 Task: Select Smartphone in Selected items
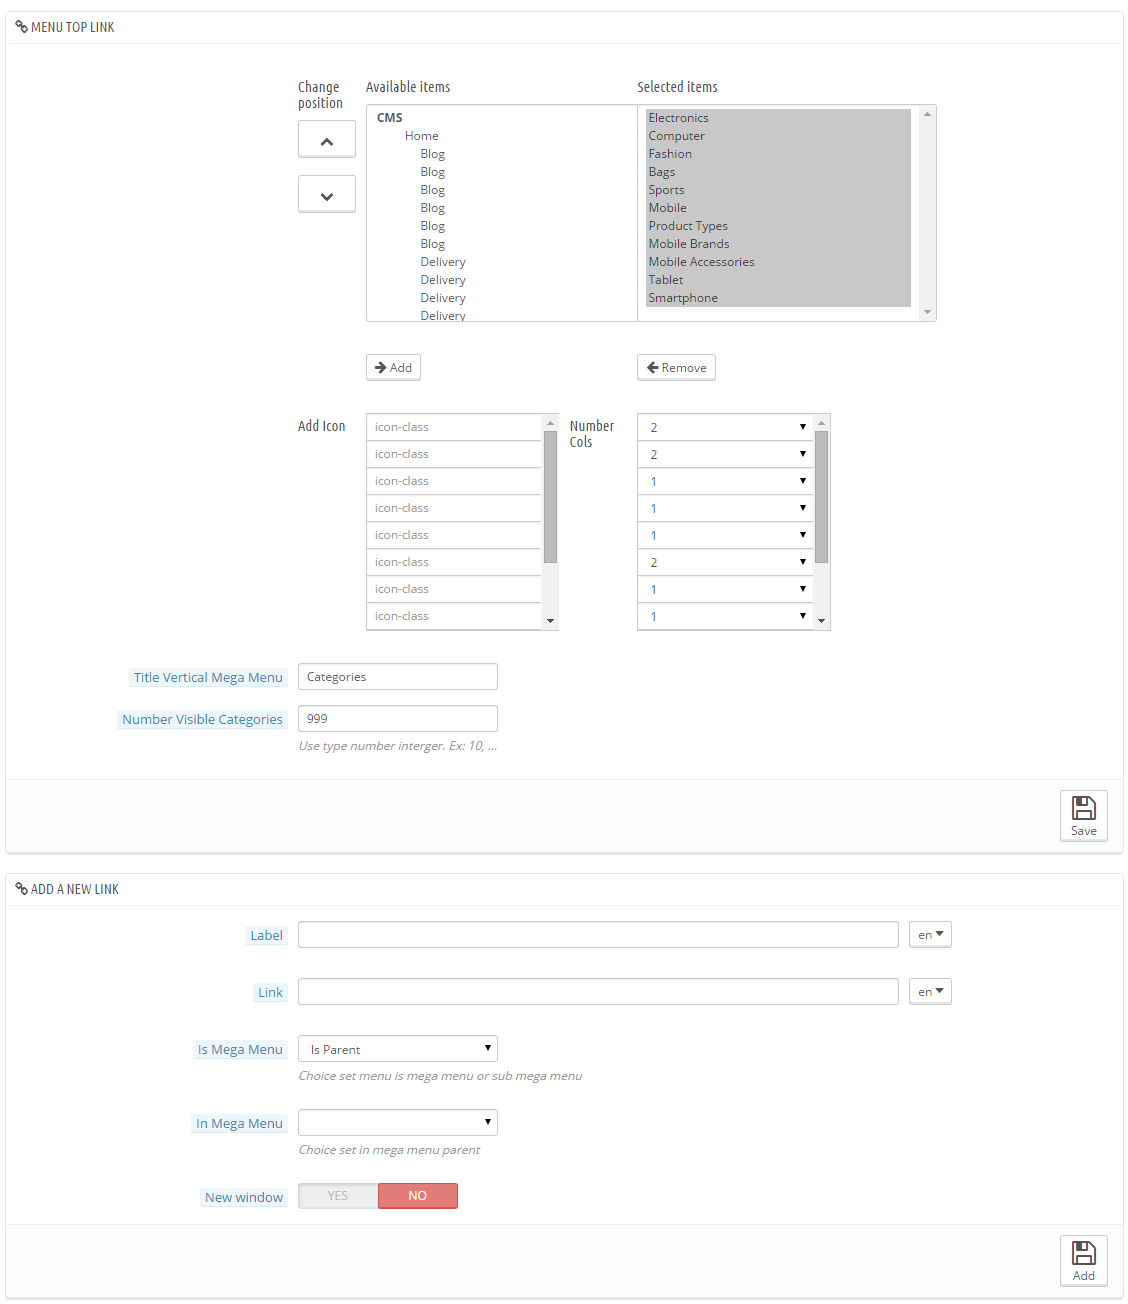coord(778,298)
